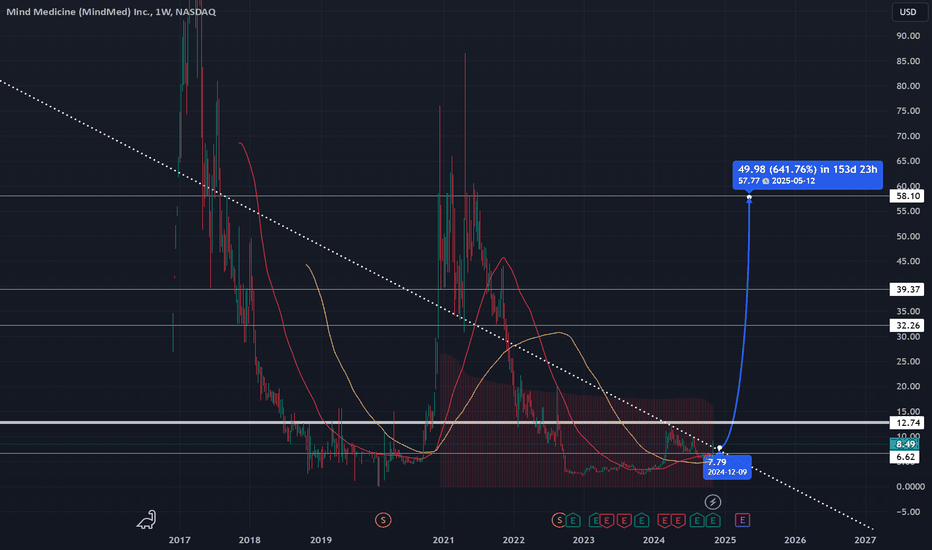
Task: Click the 25.00 value on price axis
Action: tap(908, 362)
